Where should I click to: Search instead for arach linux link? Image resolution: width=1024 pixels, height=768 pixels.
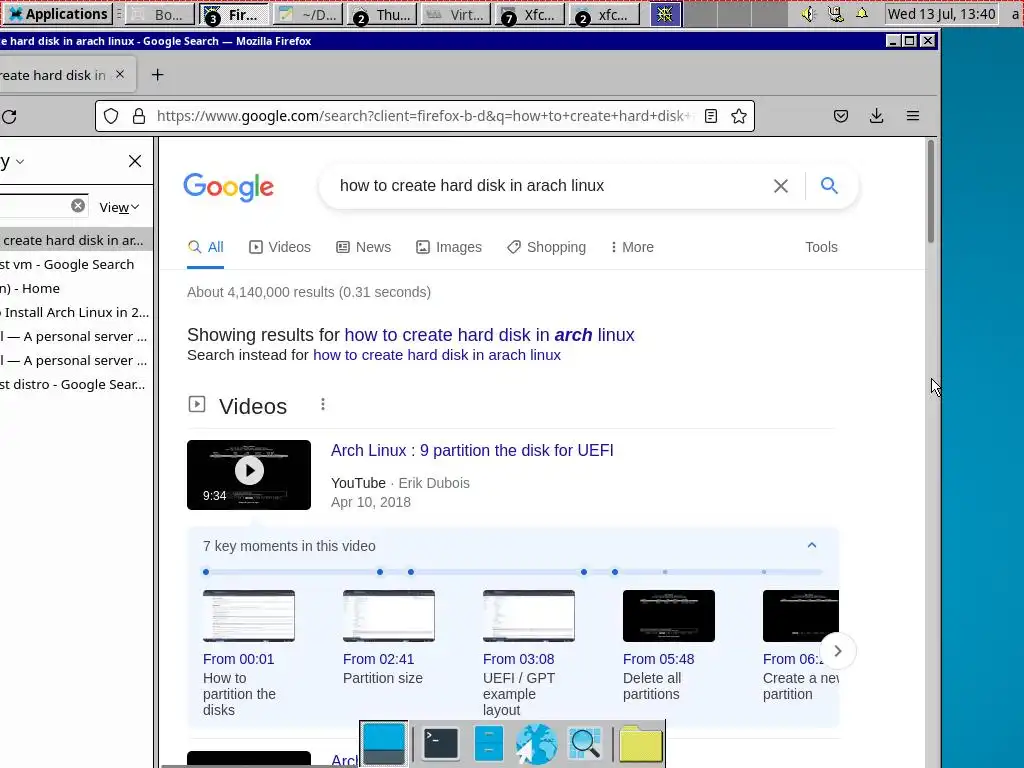[x=436, y=355]
